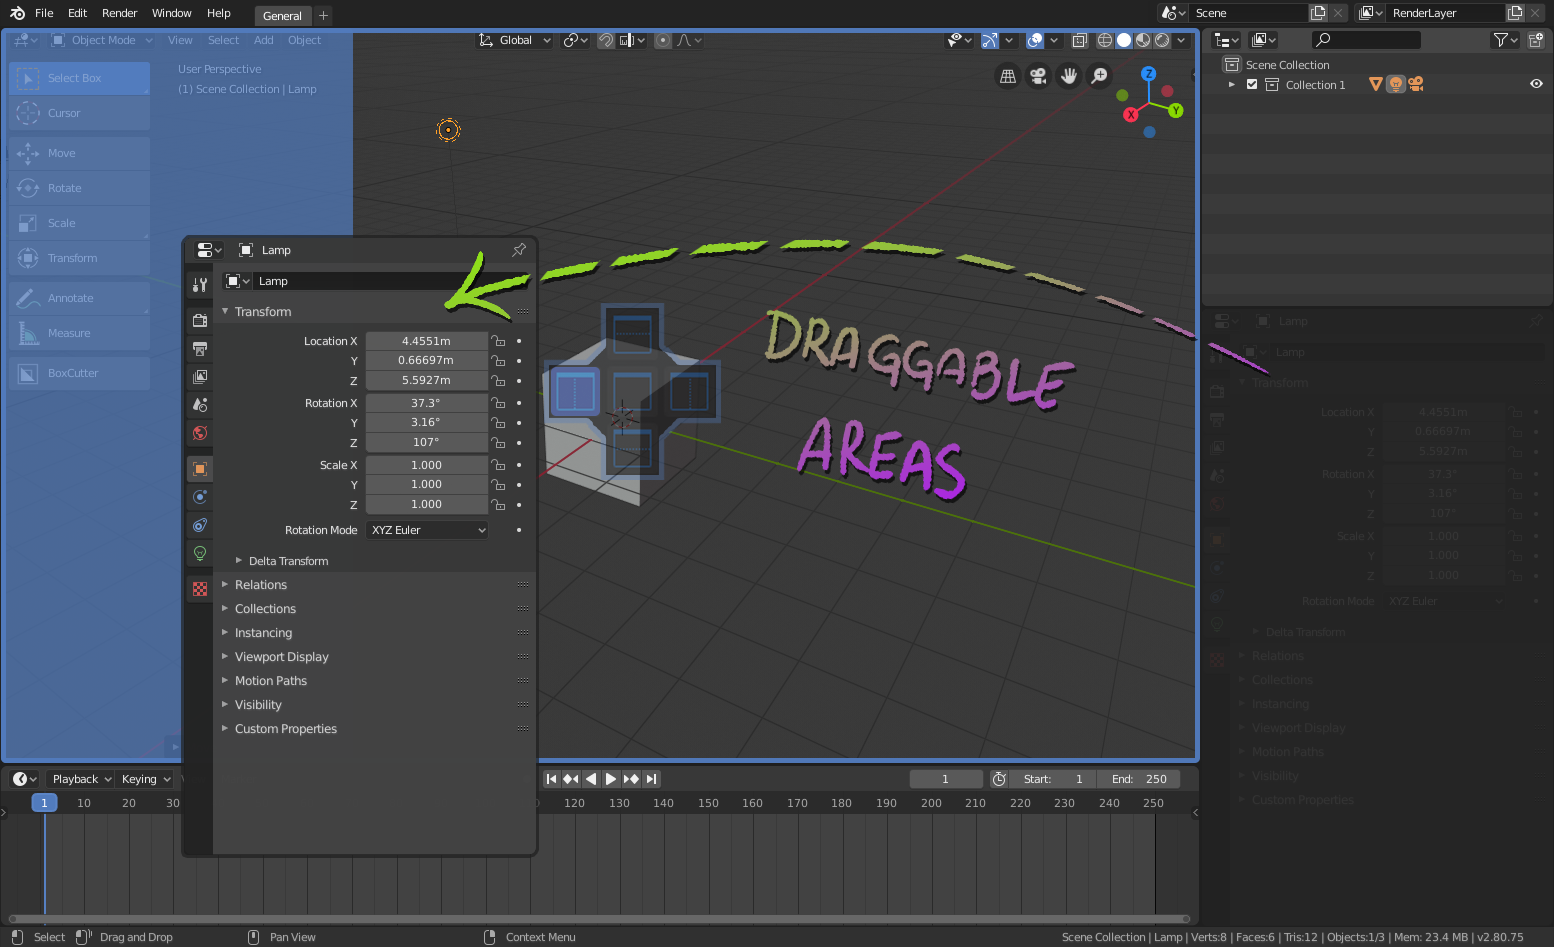This screenshot has height=947, width=1554.
Task: Pin the floating Lamp properties panel
Action: [519, 250]
